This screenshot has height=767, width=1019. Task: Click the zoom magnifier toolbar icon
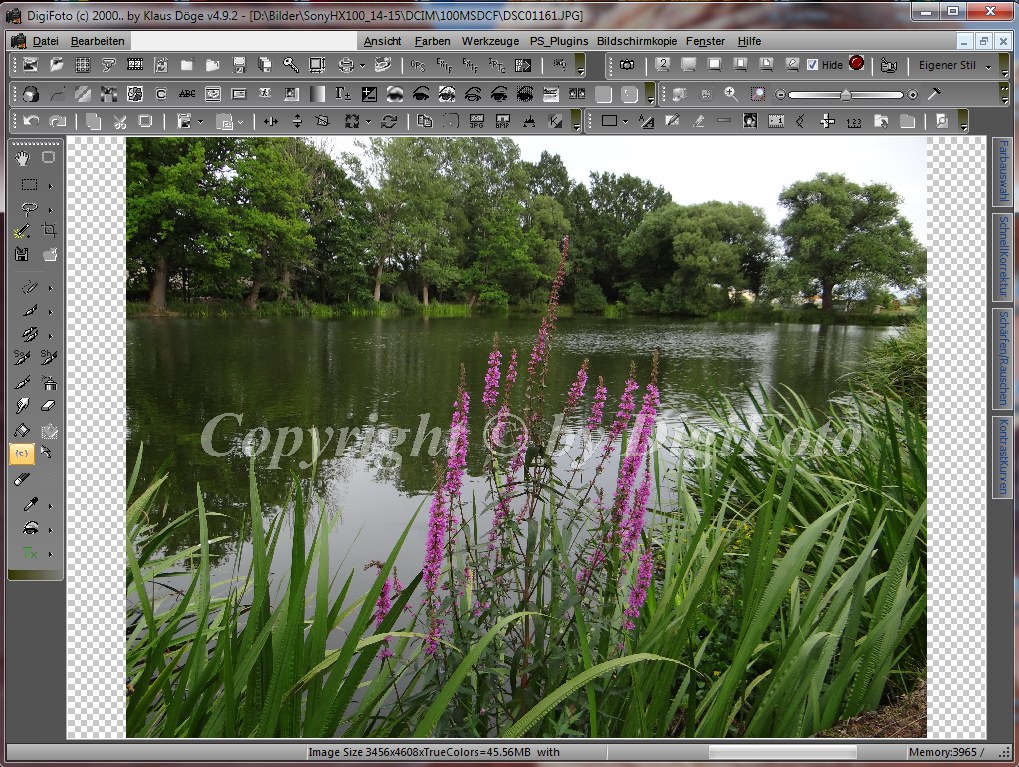(731, 93)
